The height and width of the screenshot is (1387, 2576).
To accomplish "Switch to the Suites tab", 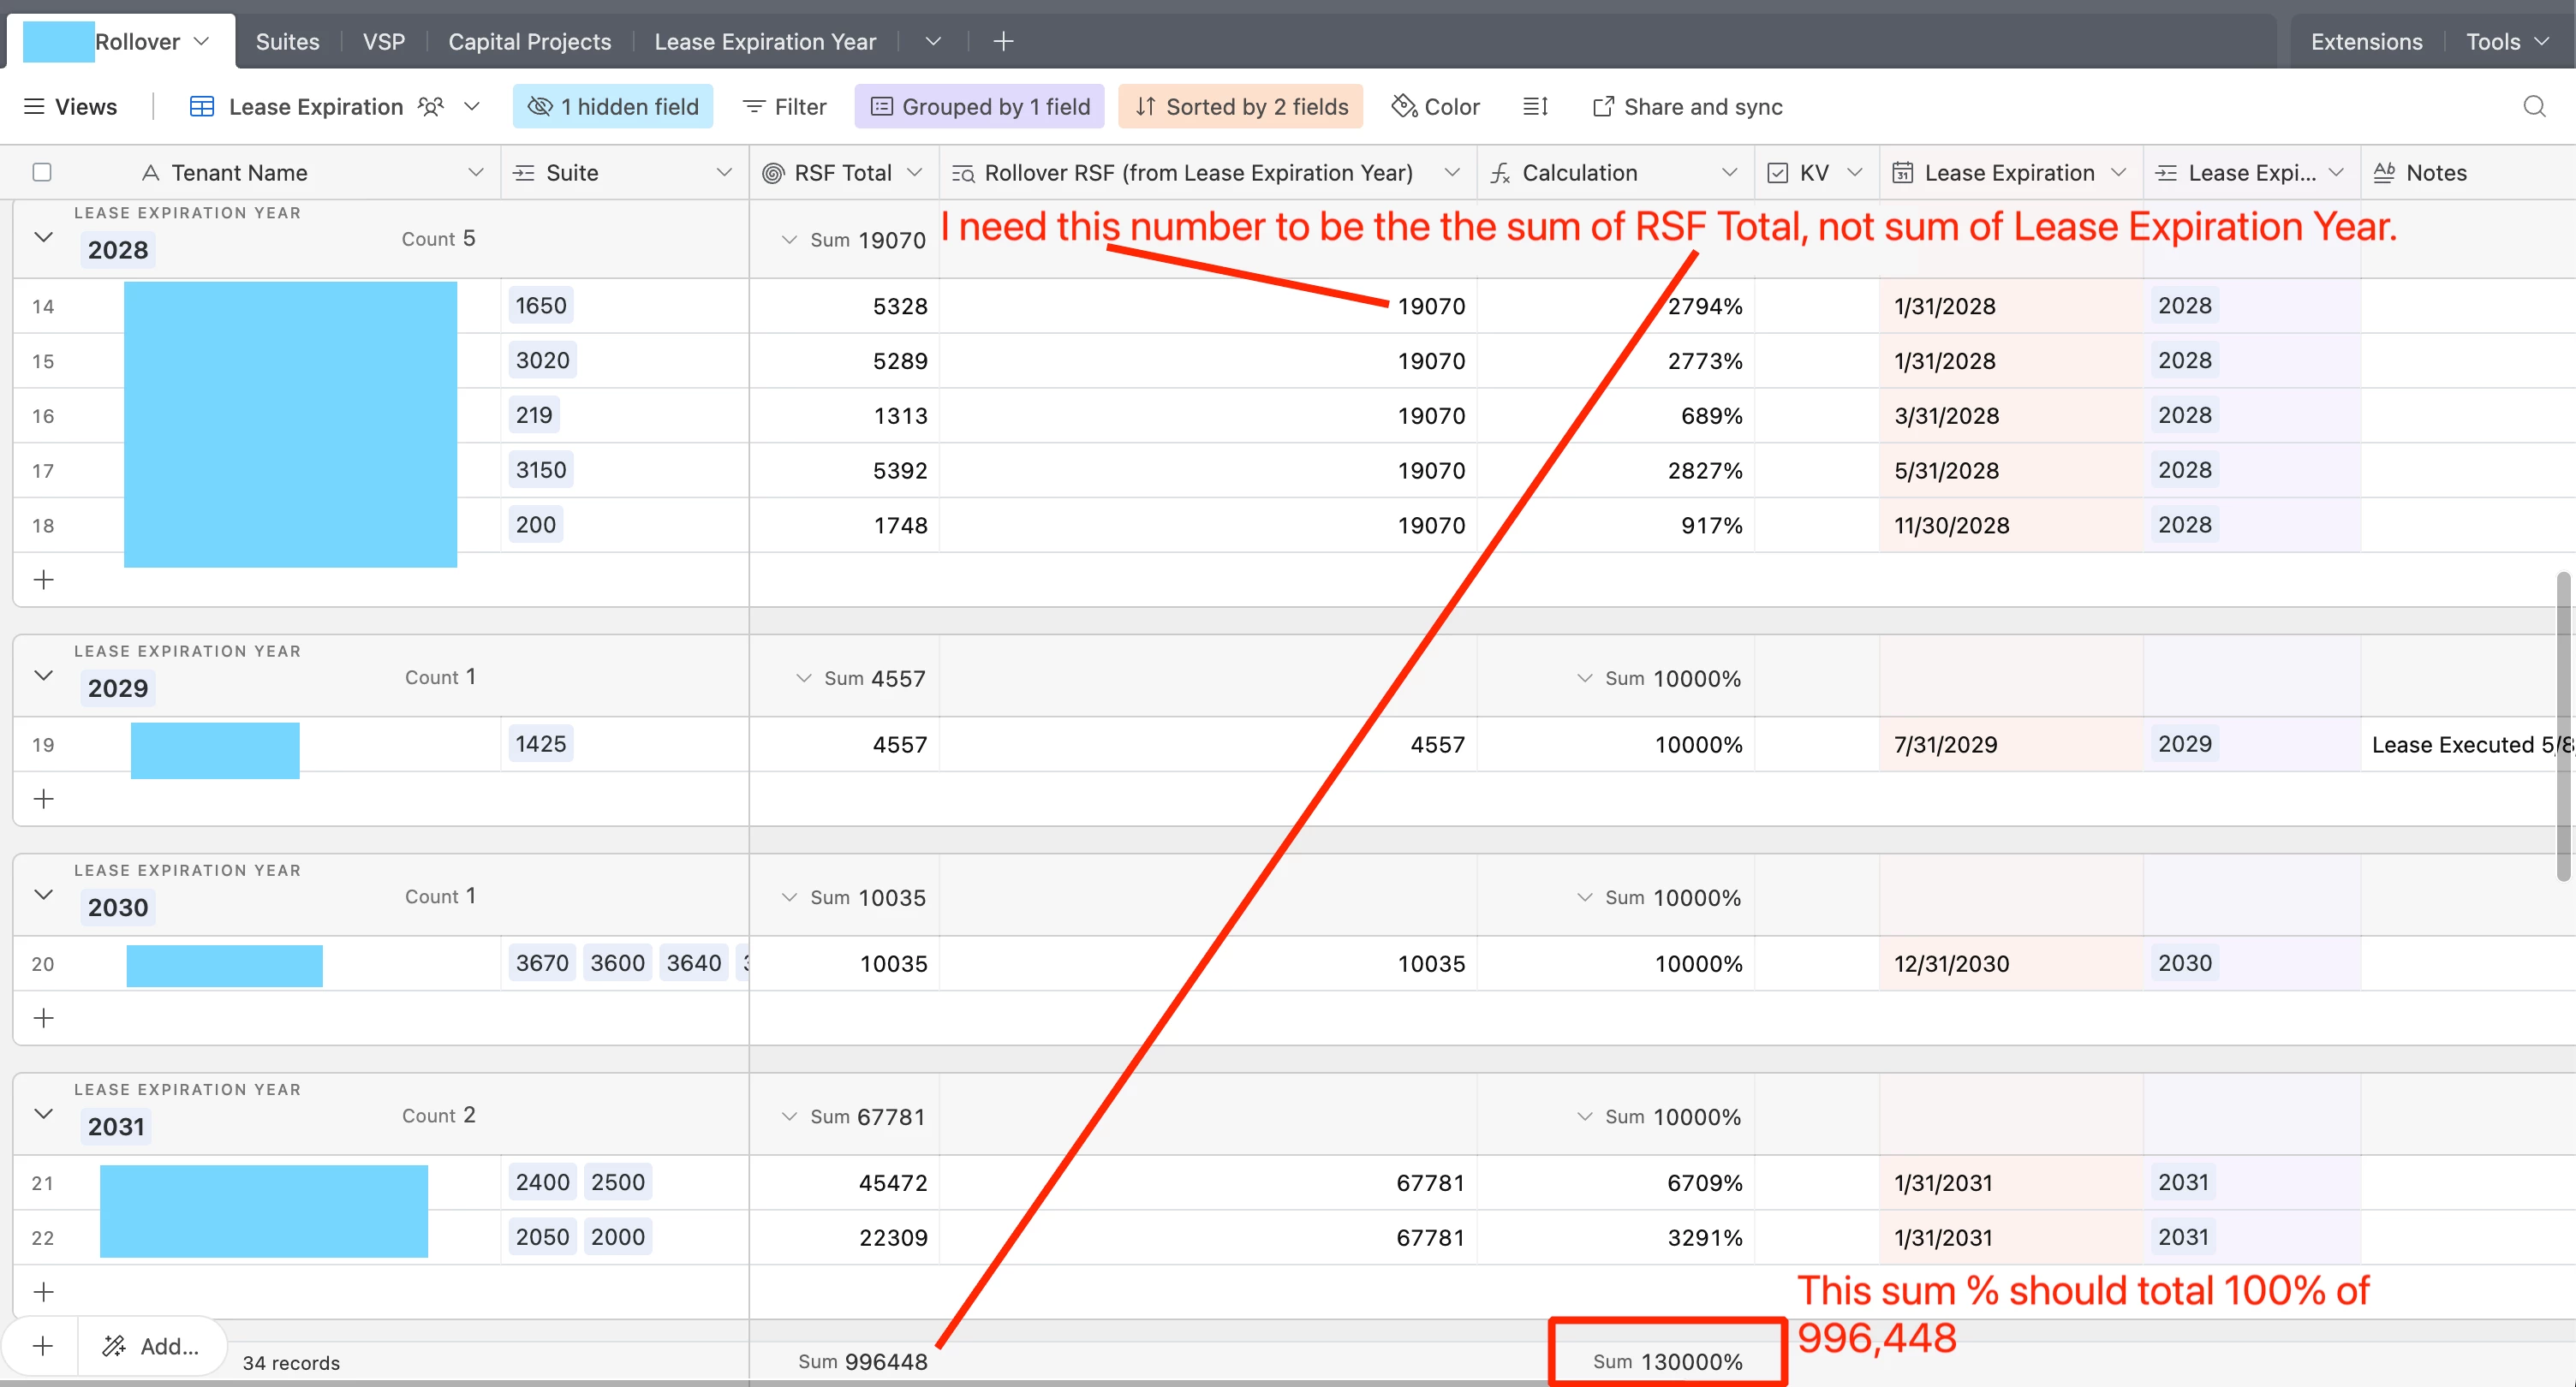I will pyautogui.click(x=287, y=41).
